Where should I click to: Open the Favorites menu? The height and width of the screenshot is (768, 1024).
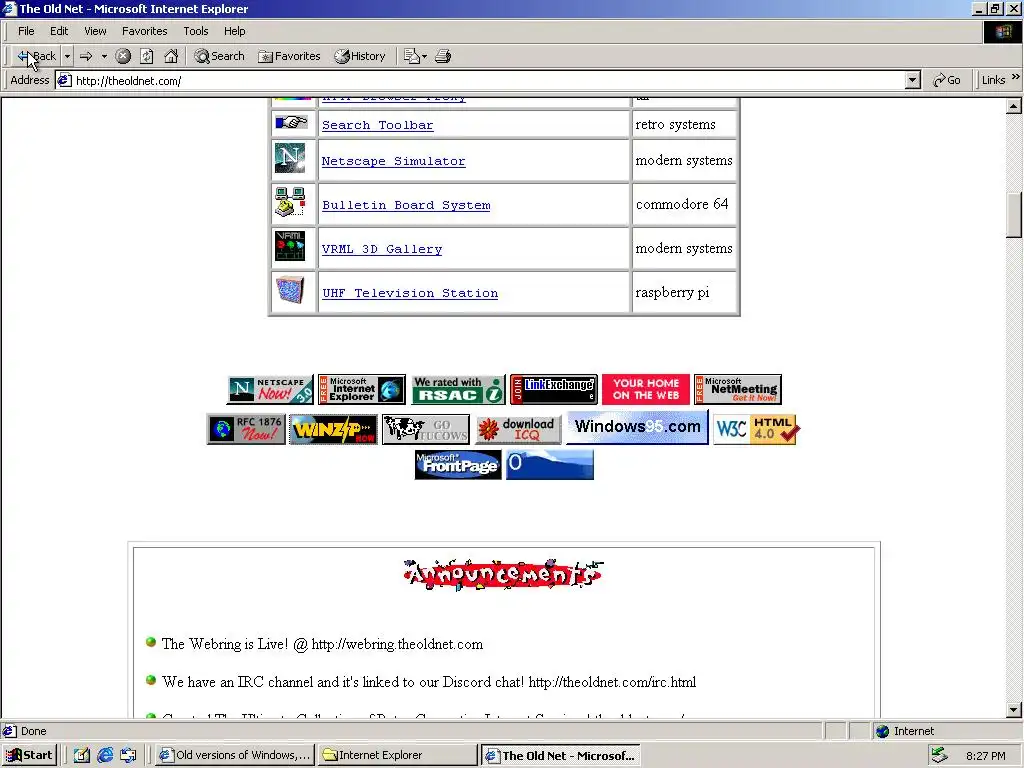(x=144, y=31)
